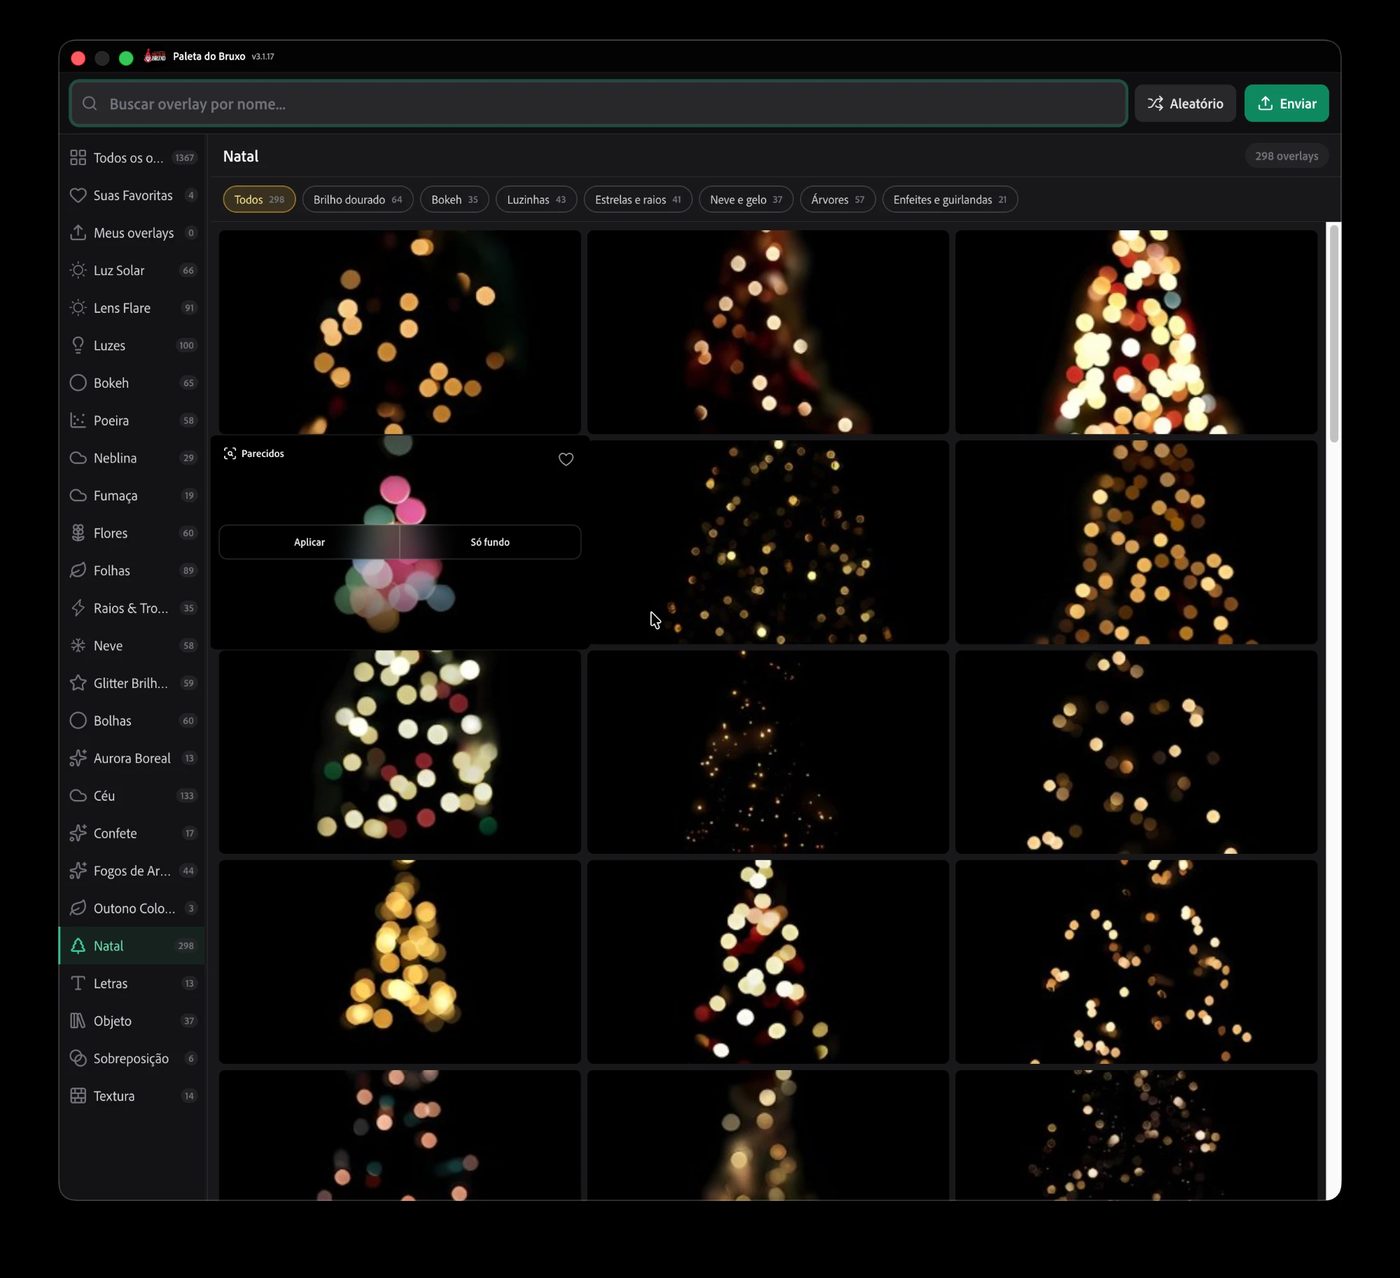Viewport: 1400px width, 1278px height.
Task: Click the Neve snowflake icon
Action: [78, 645]
